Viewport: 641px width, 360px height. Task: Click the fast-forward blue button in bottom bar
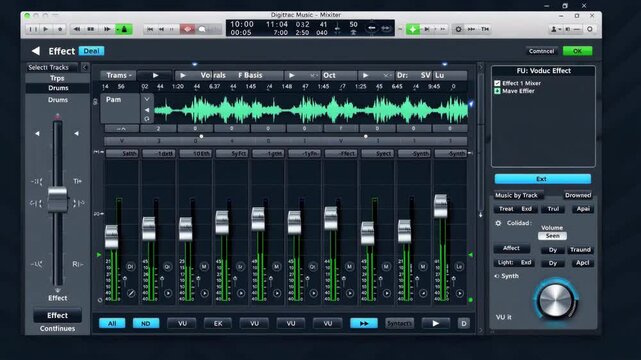tap(363, 323)
